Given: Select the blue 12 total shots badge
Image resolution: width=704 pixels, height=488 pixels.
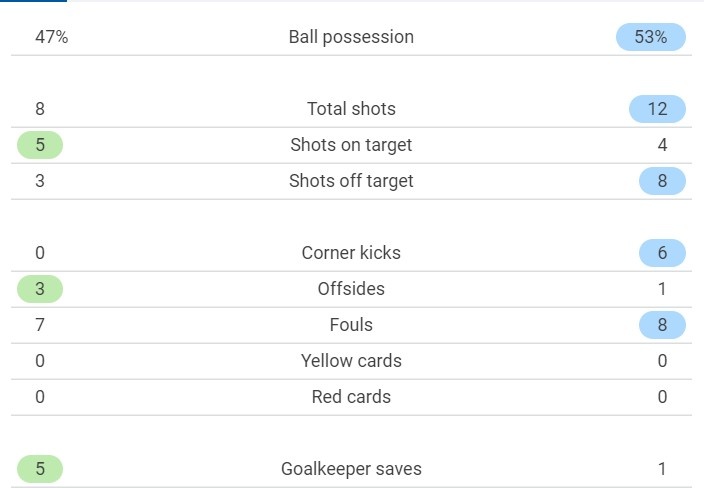Looking at the screenshot, I should click(657, 109).
